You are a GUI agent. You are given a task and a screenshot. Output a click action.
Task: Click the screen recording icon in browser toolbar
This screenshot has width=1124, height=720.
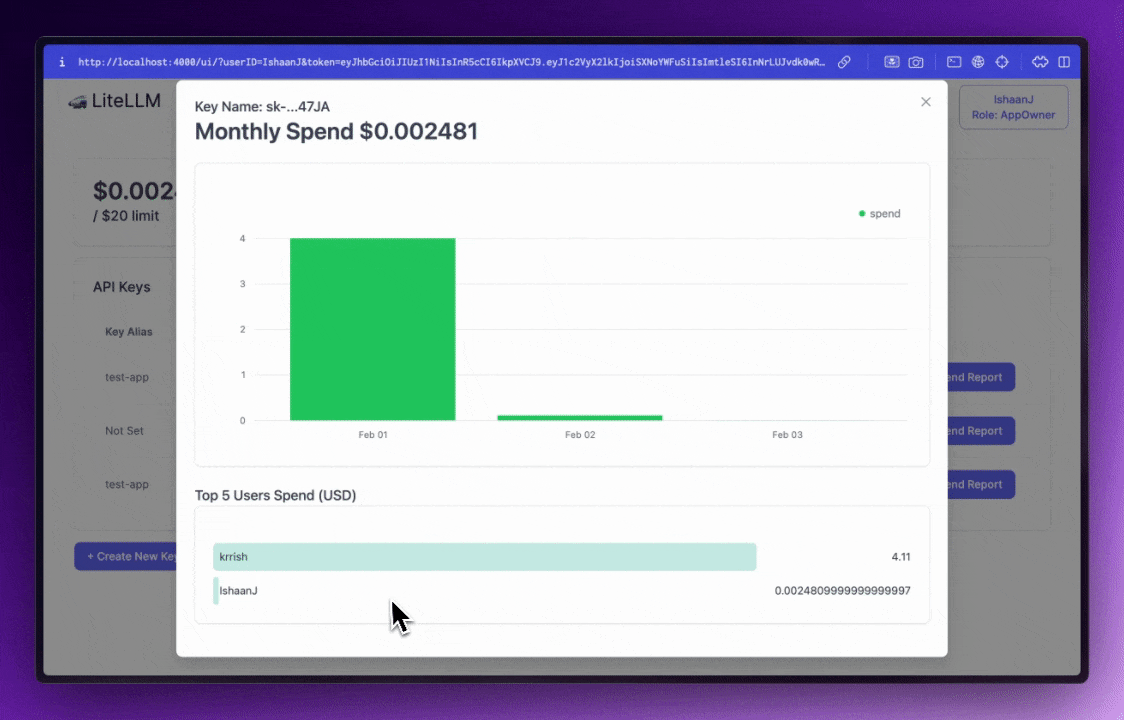(892, 62)
